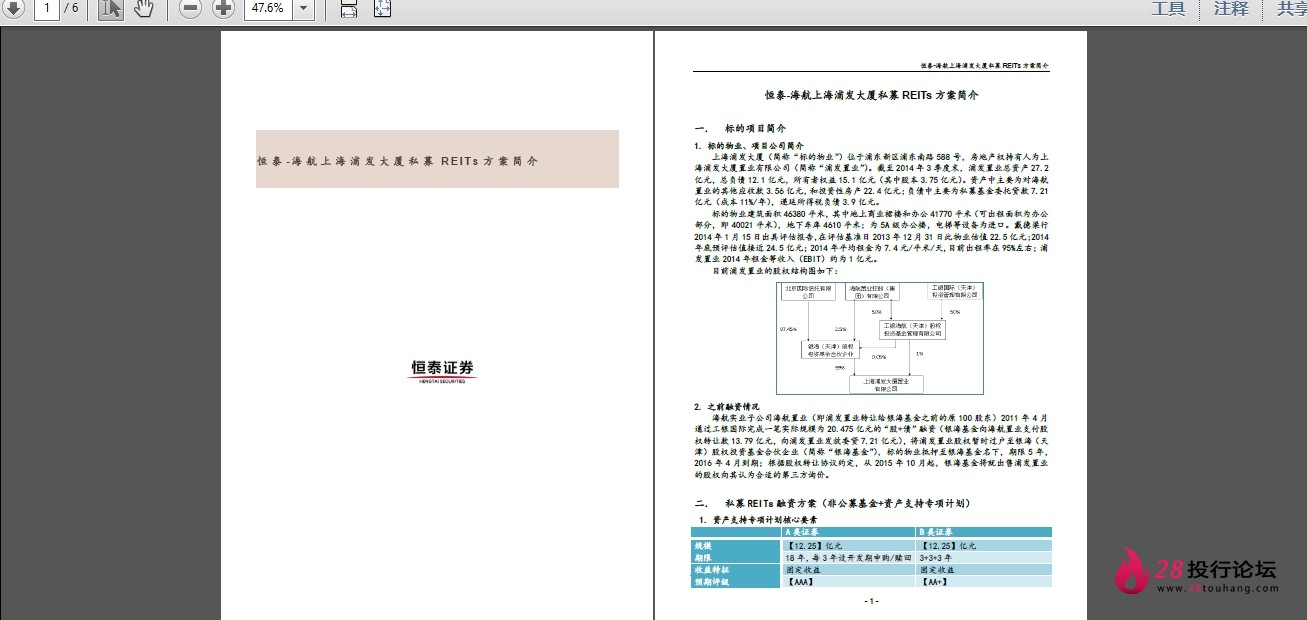Open the zoom percentage dropdown arrow
This screenshot has width=1307, height=620.
click(303, 9)
